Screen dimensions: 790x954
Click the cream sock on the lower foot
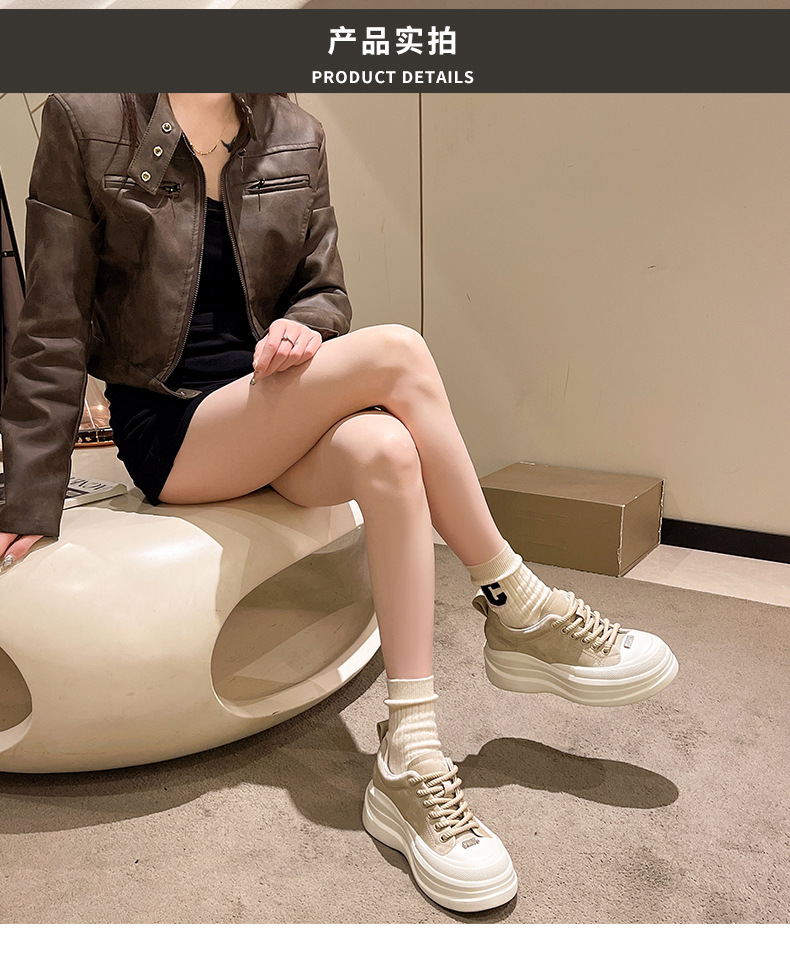414,723
